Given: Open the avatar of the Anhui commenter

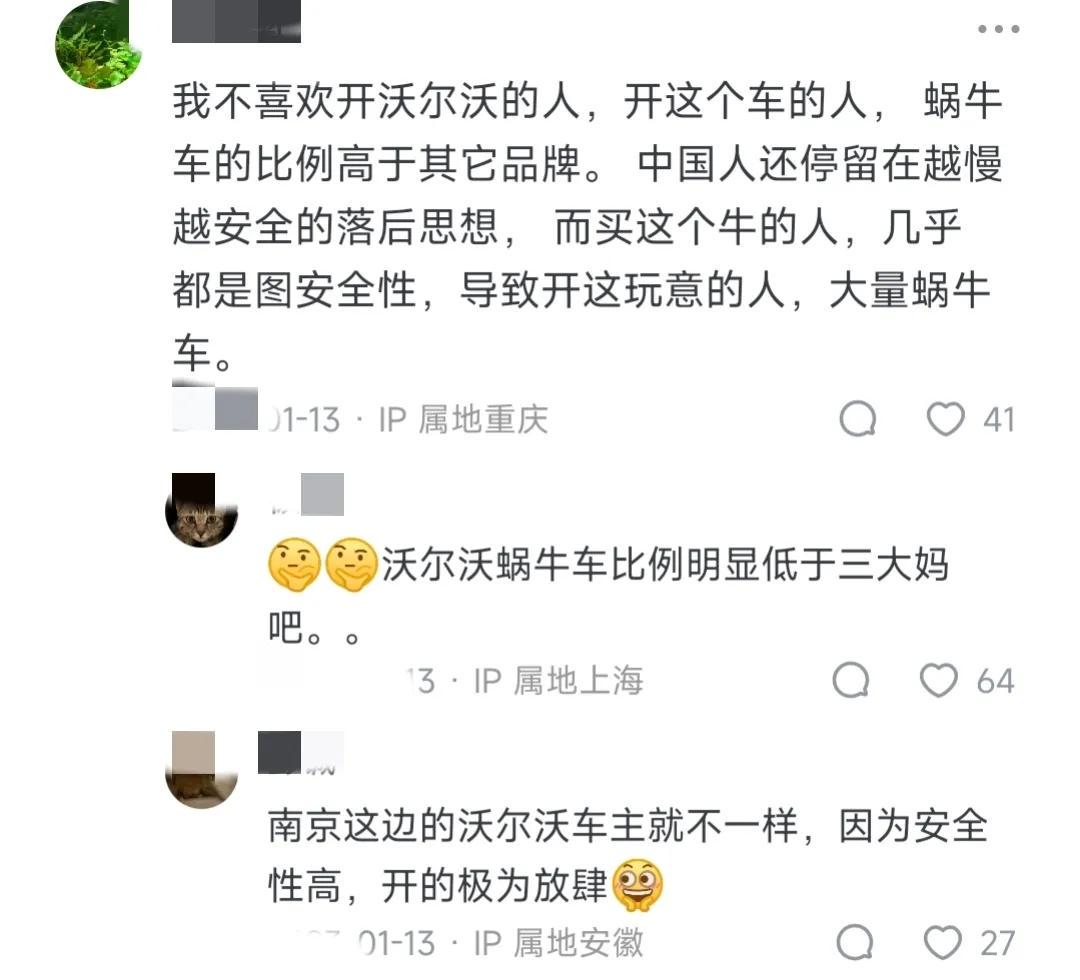Looking at the screenshot, I should click(x=202, y=769).
